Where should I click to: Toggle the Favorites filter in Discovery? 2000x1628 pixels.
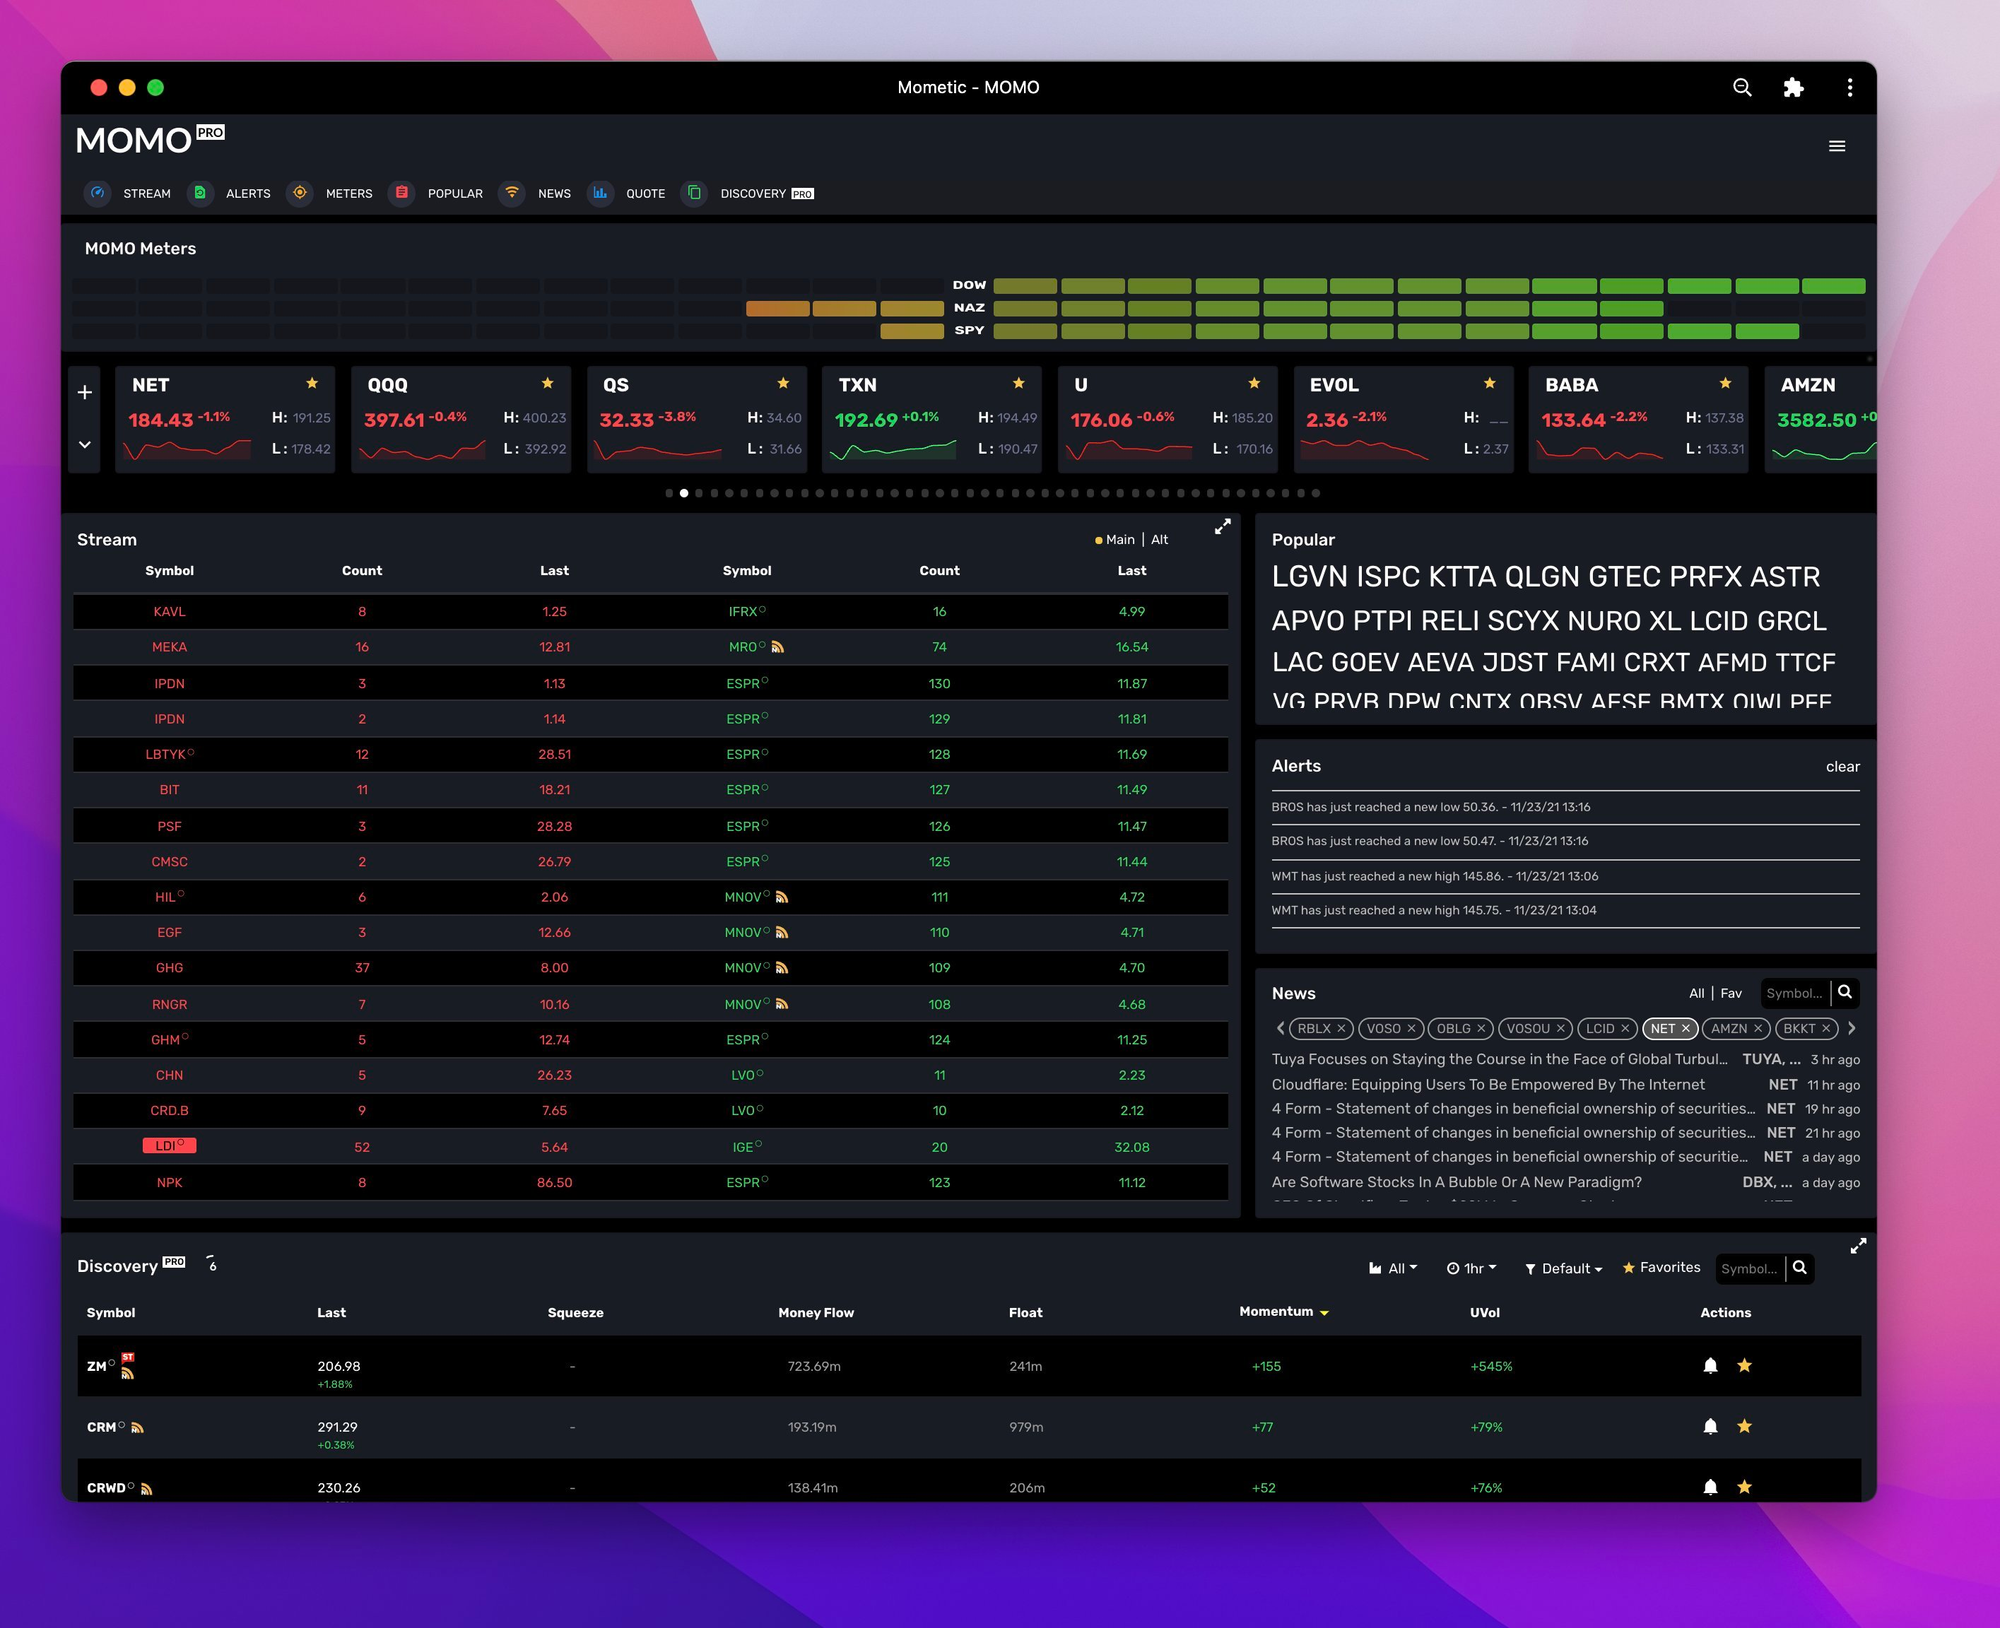coord(1661,1268)
